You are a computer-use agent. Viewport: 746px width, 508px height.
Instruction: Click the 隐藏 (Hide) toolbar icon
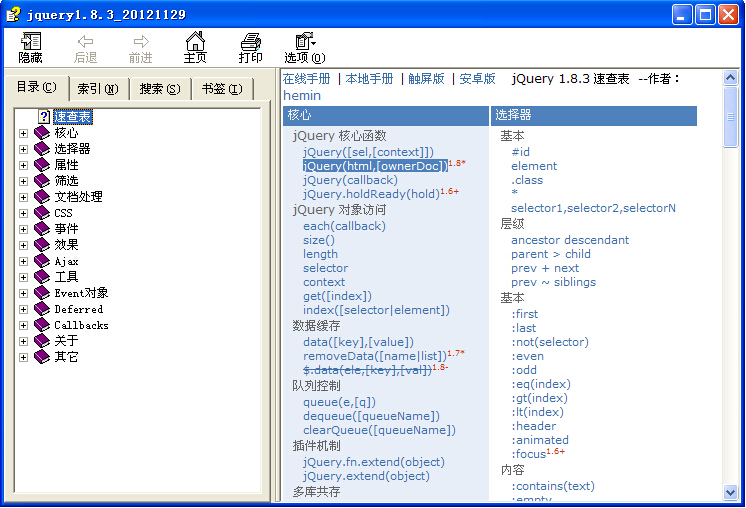click(x=31, y=41)
